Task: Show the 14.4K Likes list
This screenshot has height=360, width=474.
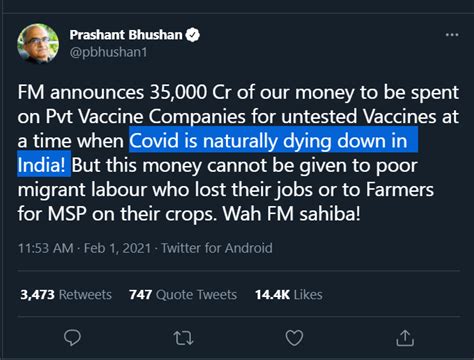Action: (x=289, y=295)
